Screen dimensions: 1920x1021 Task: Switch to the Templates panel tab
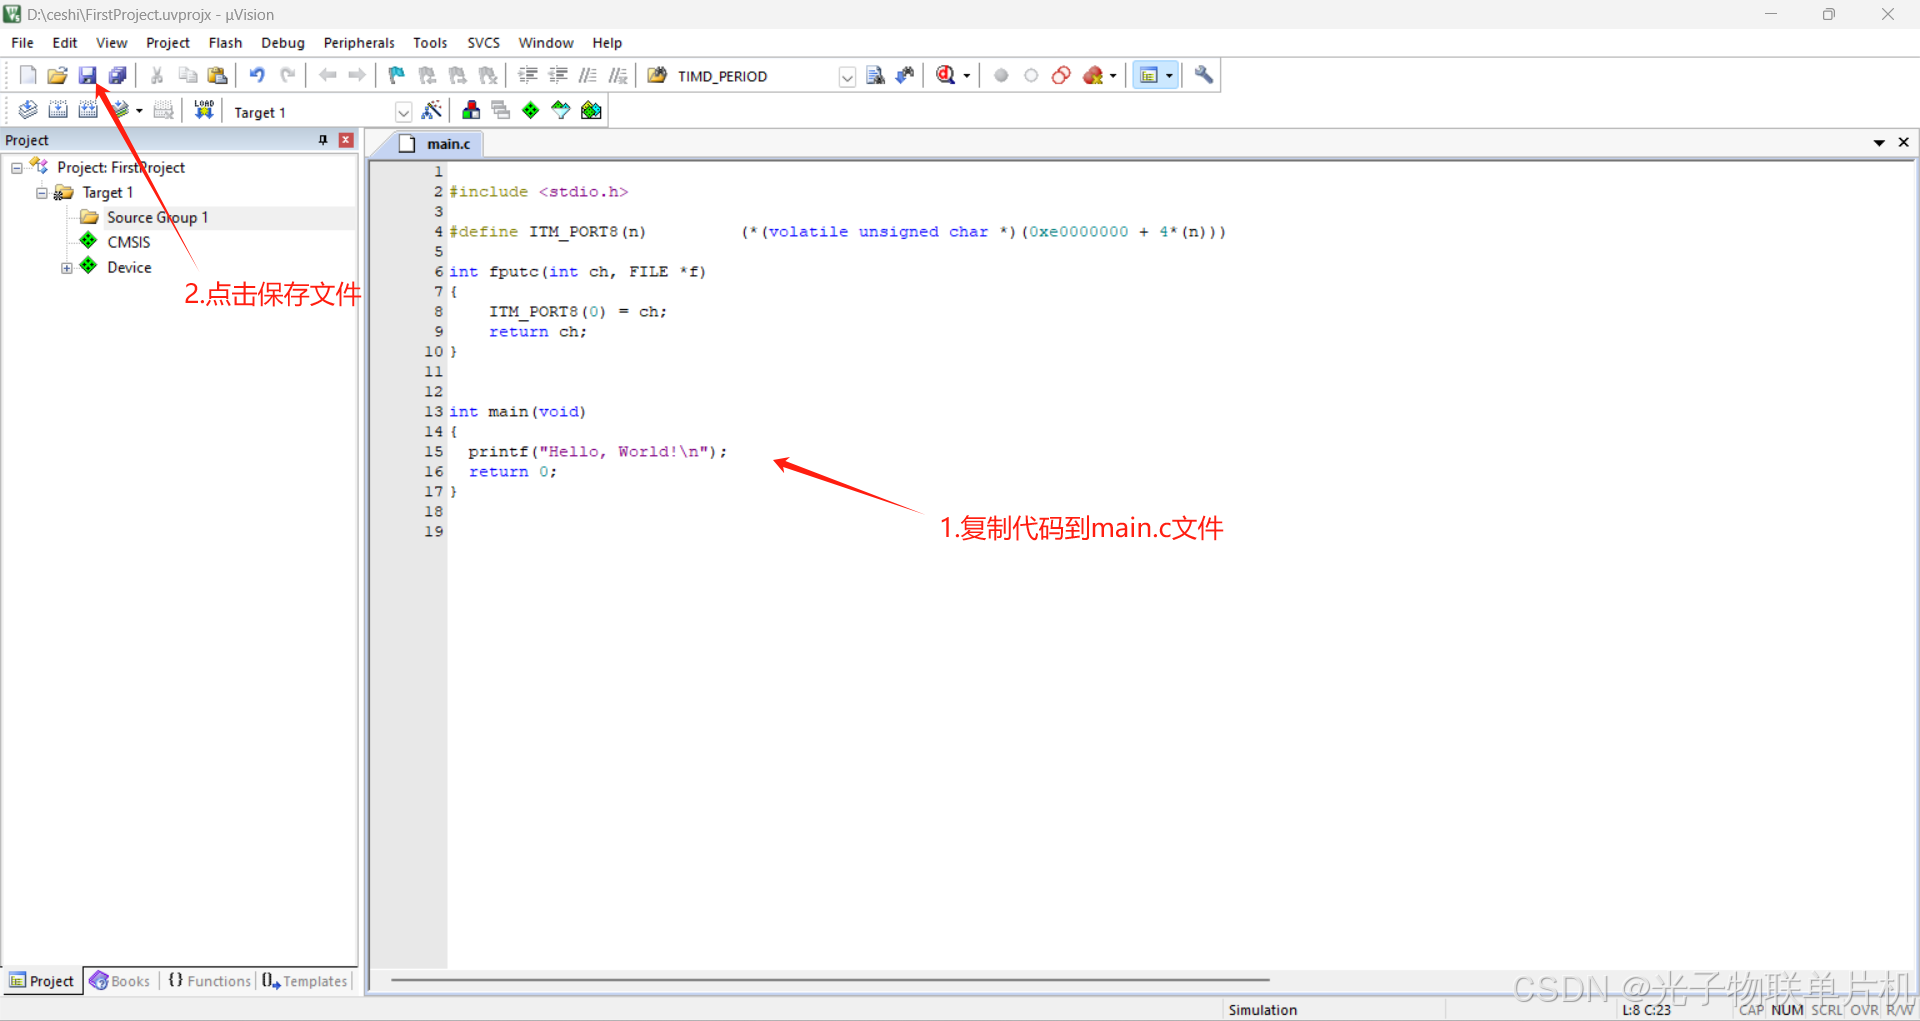click(305, 981)
